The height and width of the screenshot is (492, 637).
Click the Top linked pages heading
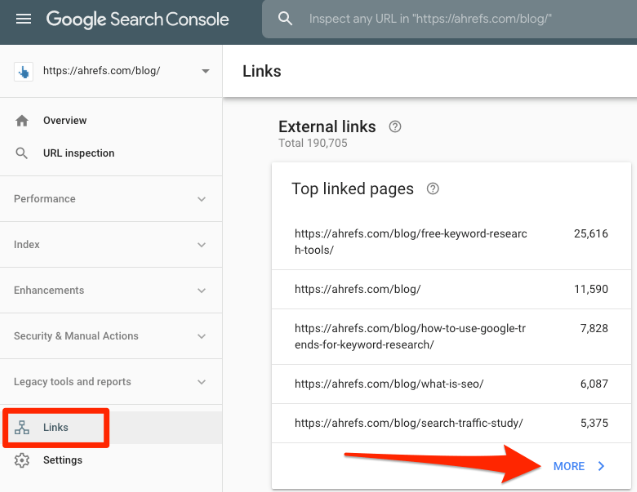pyautogui.click(x=353, y=189)
